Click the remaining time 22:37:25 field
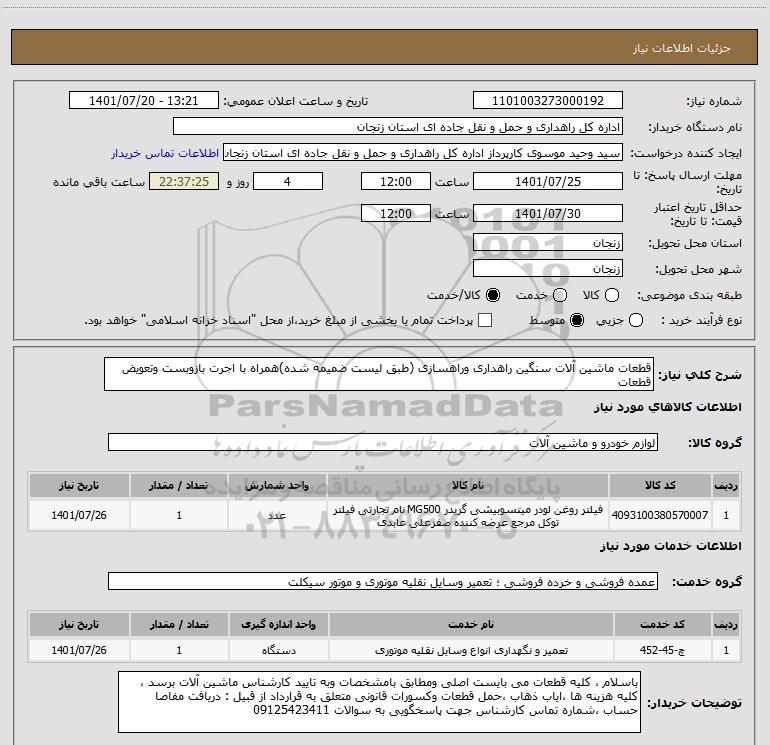Viewport: 770px width, 745px height. (x=184, y=181)
